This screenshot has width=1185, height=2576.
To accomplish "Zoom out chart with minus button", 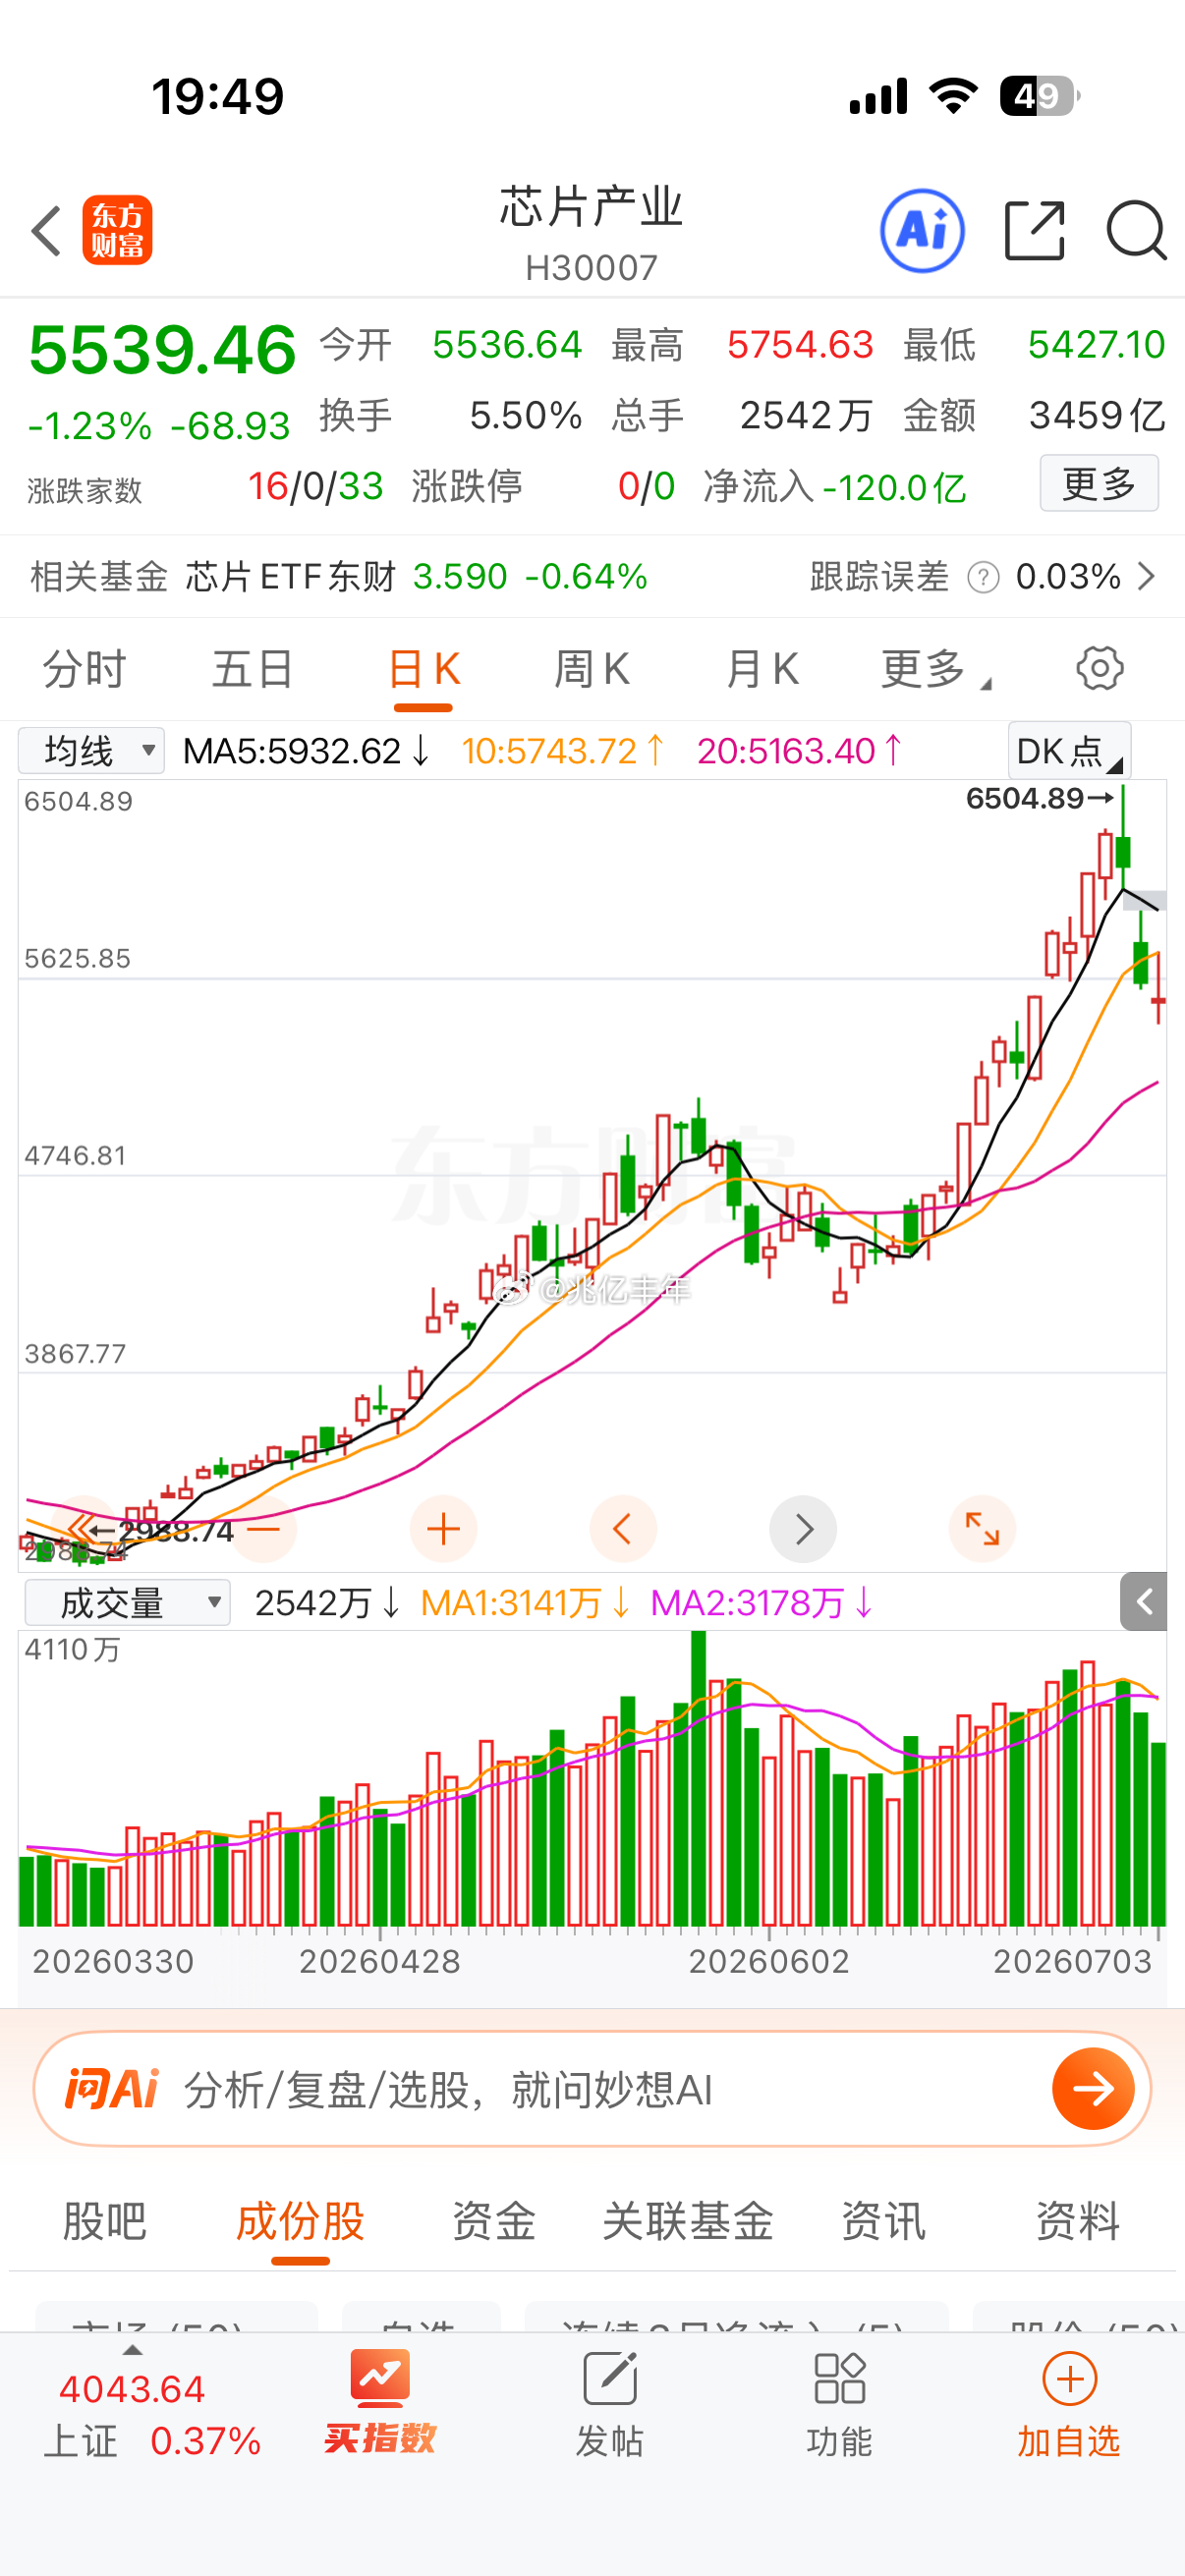I will coord(264,1529).
